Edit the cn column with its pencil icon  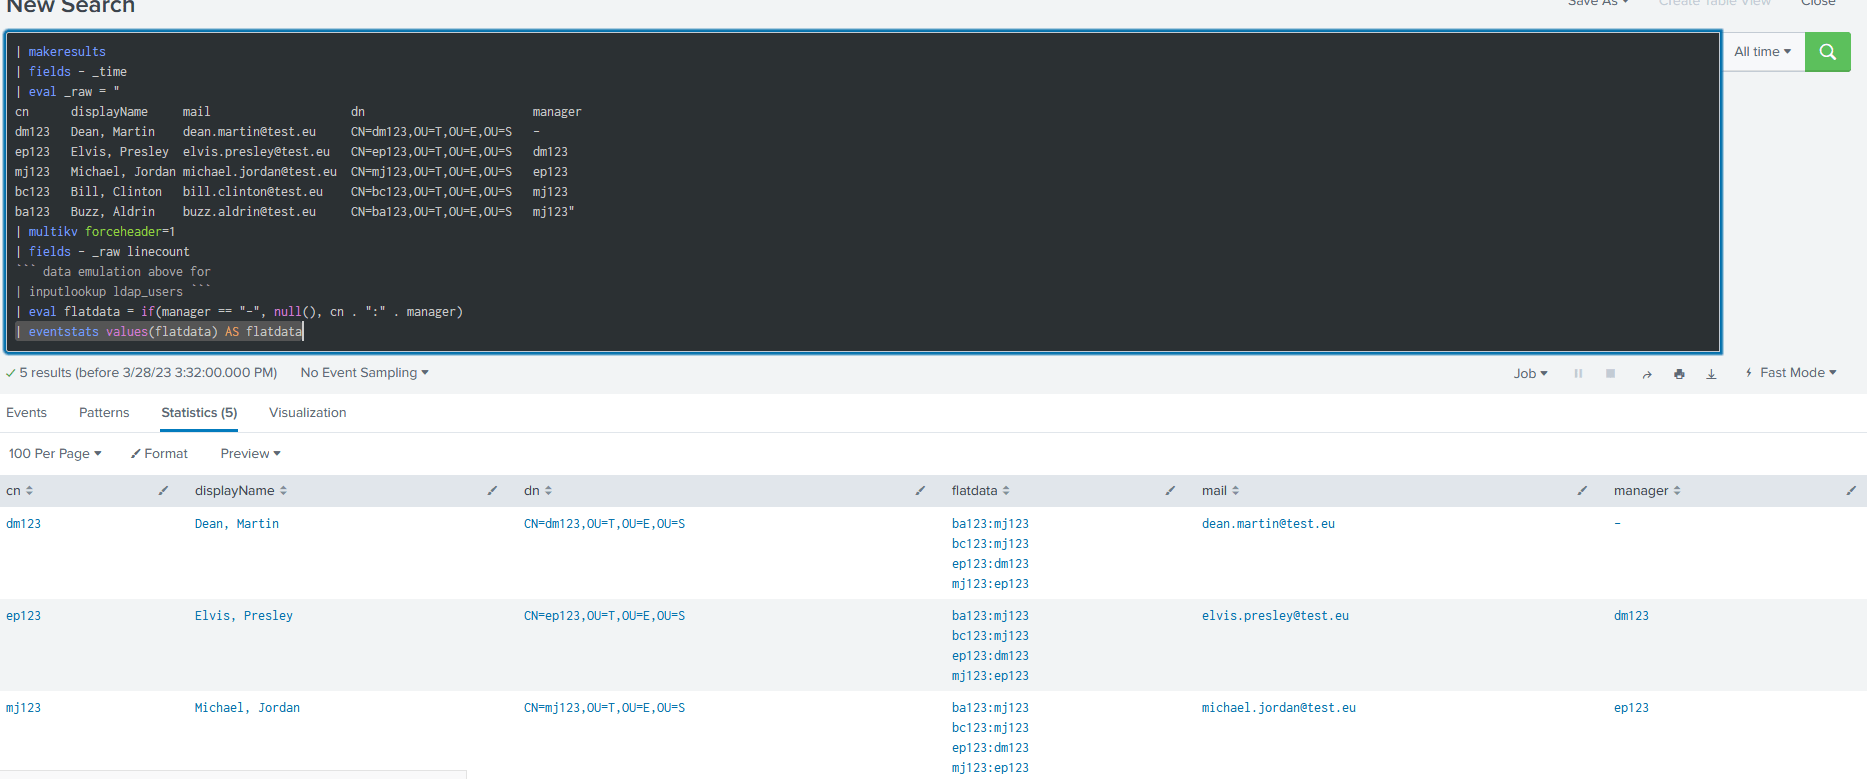click(x=163, y=491)
